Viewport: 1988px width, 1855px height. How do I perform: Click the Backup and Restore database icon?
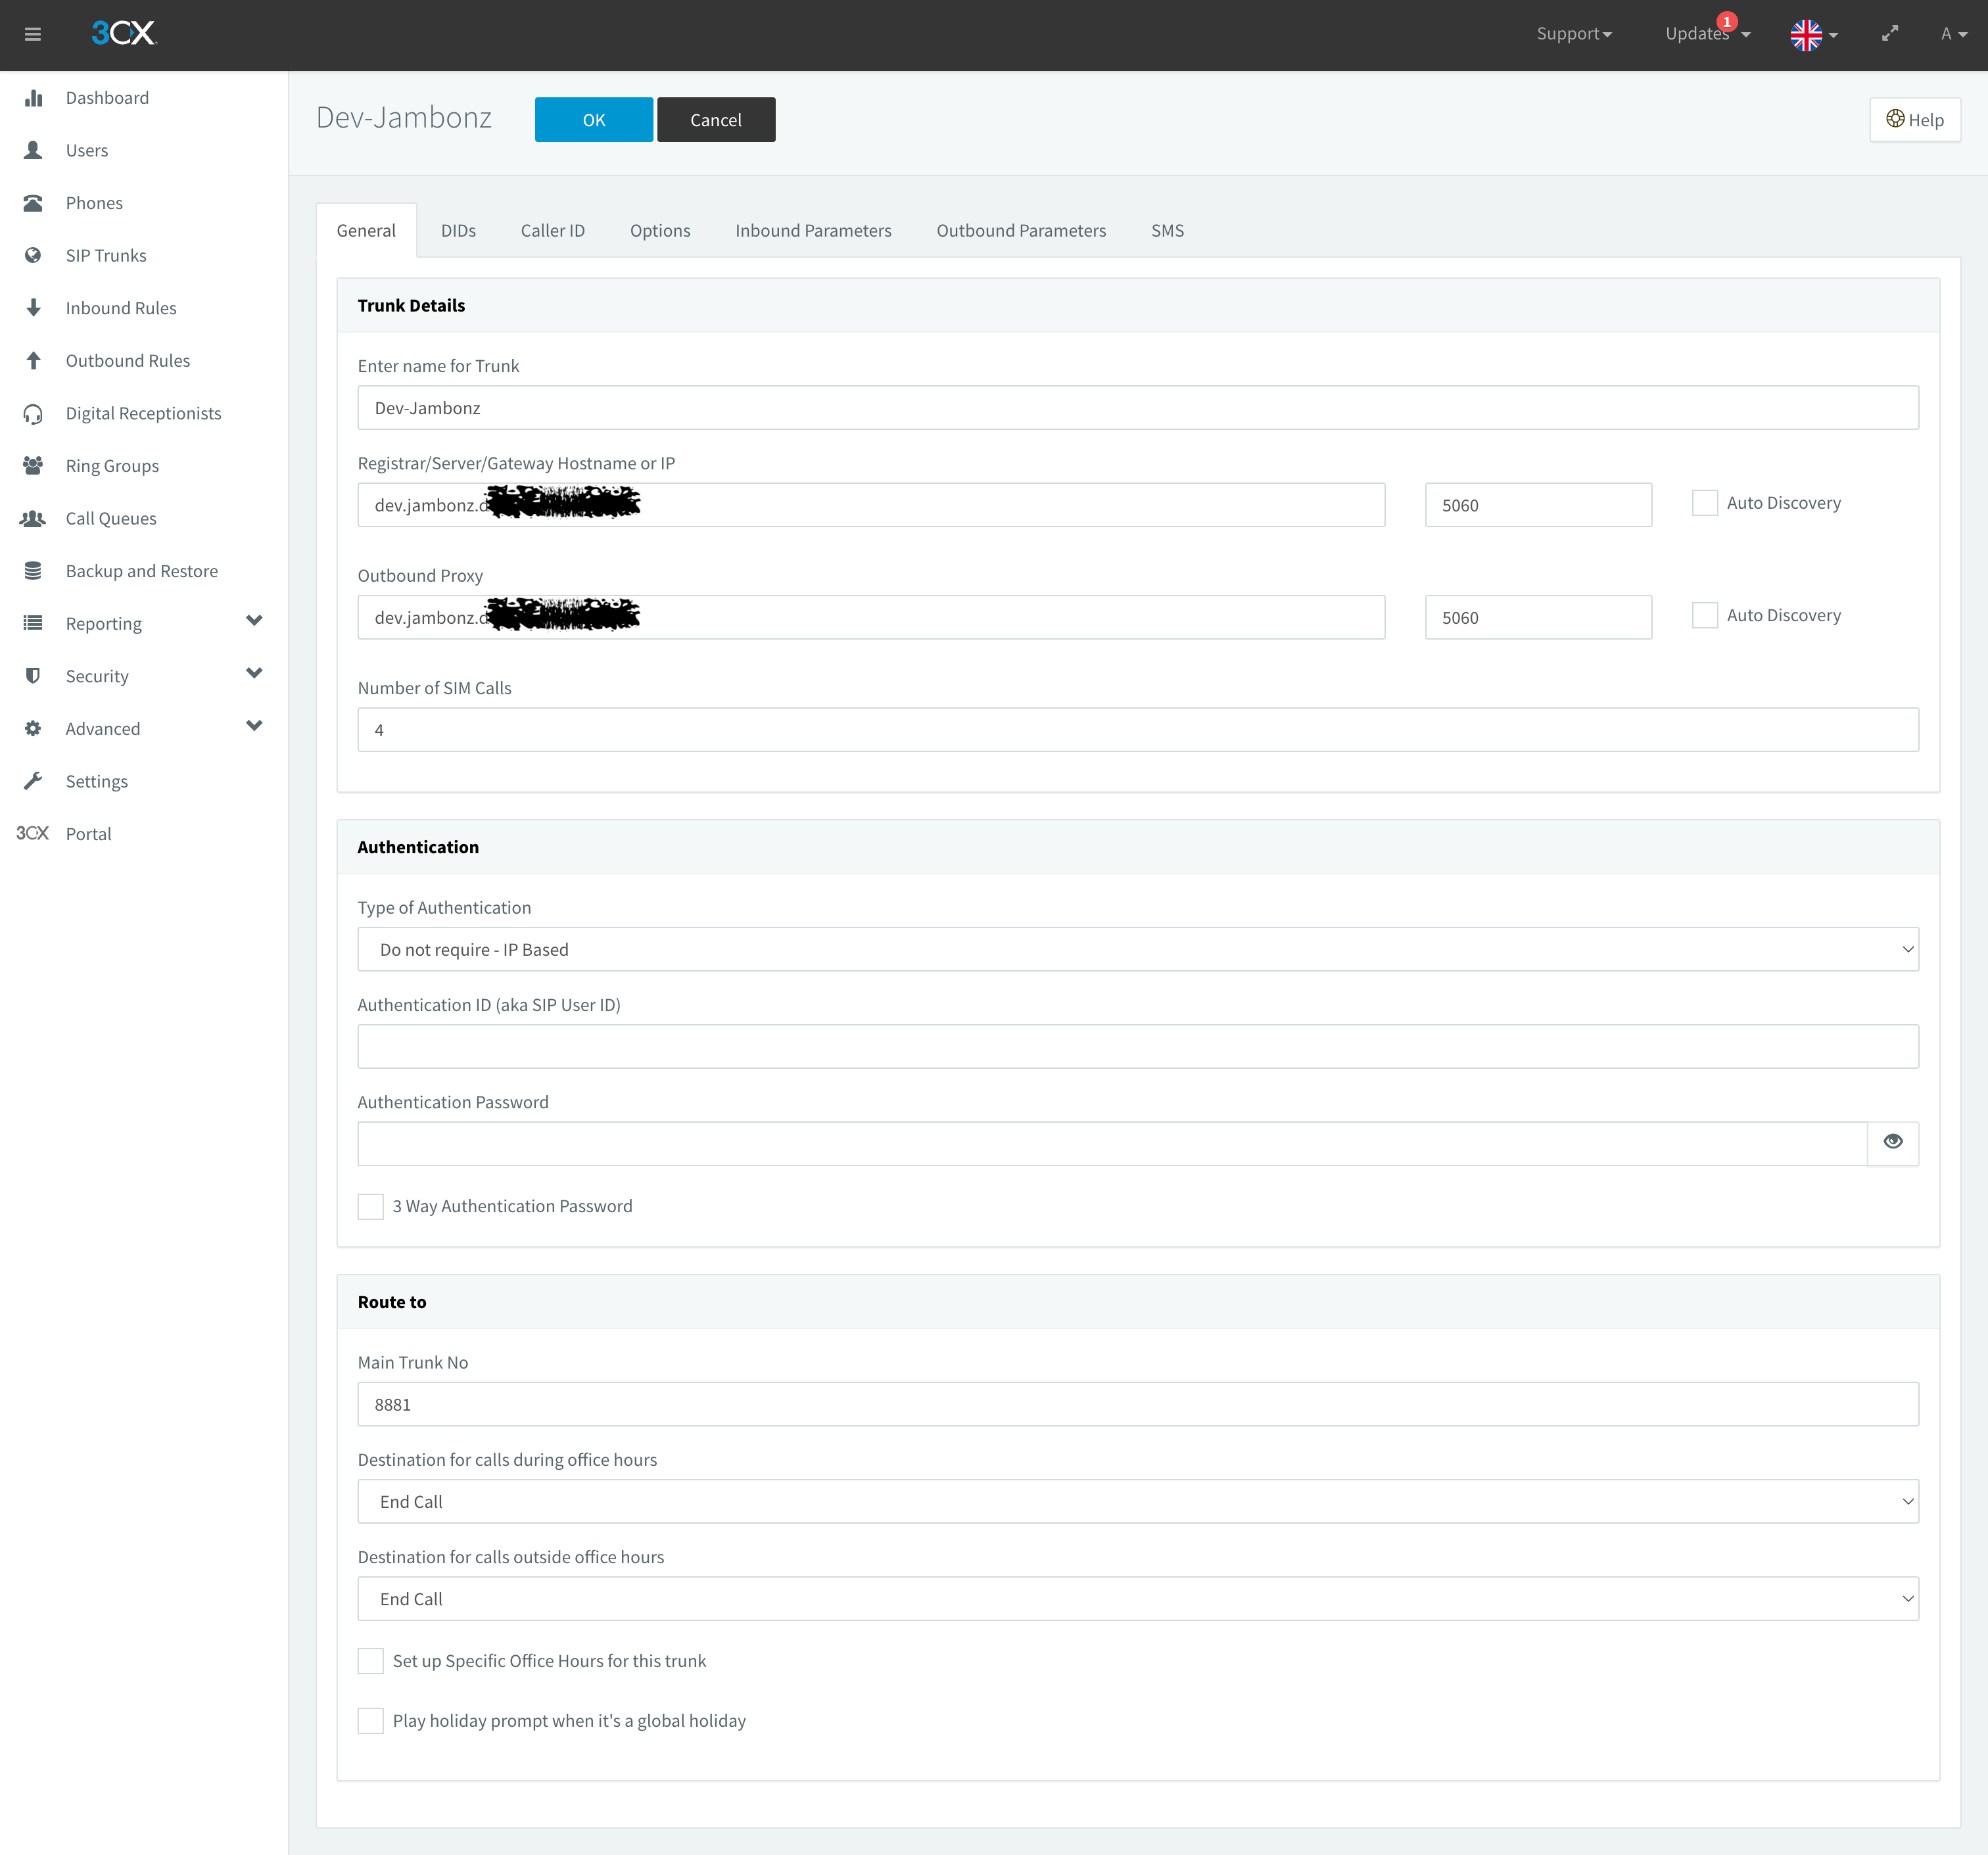[33, 571]
